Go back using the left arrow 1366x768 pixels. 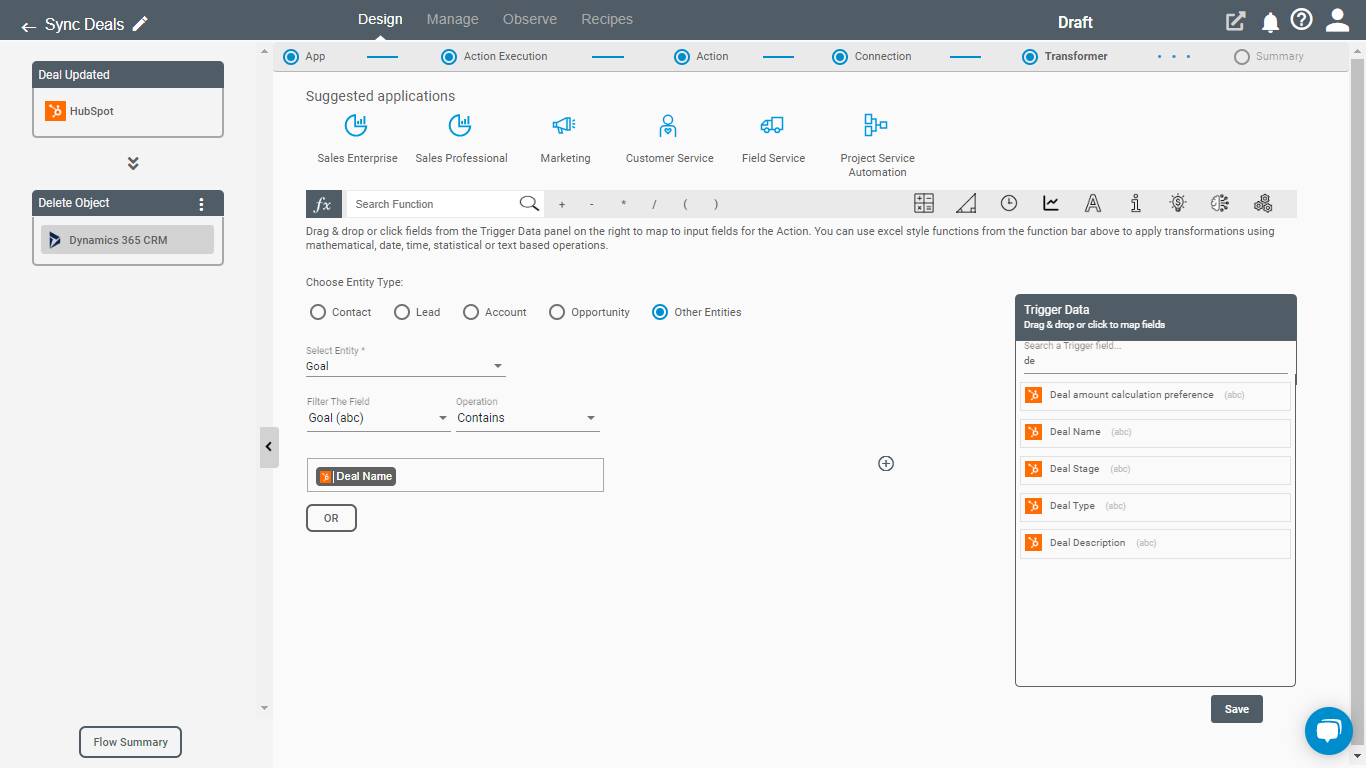click(28, 26)
